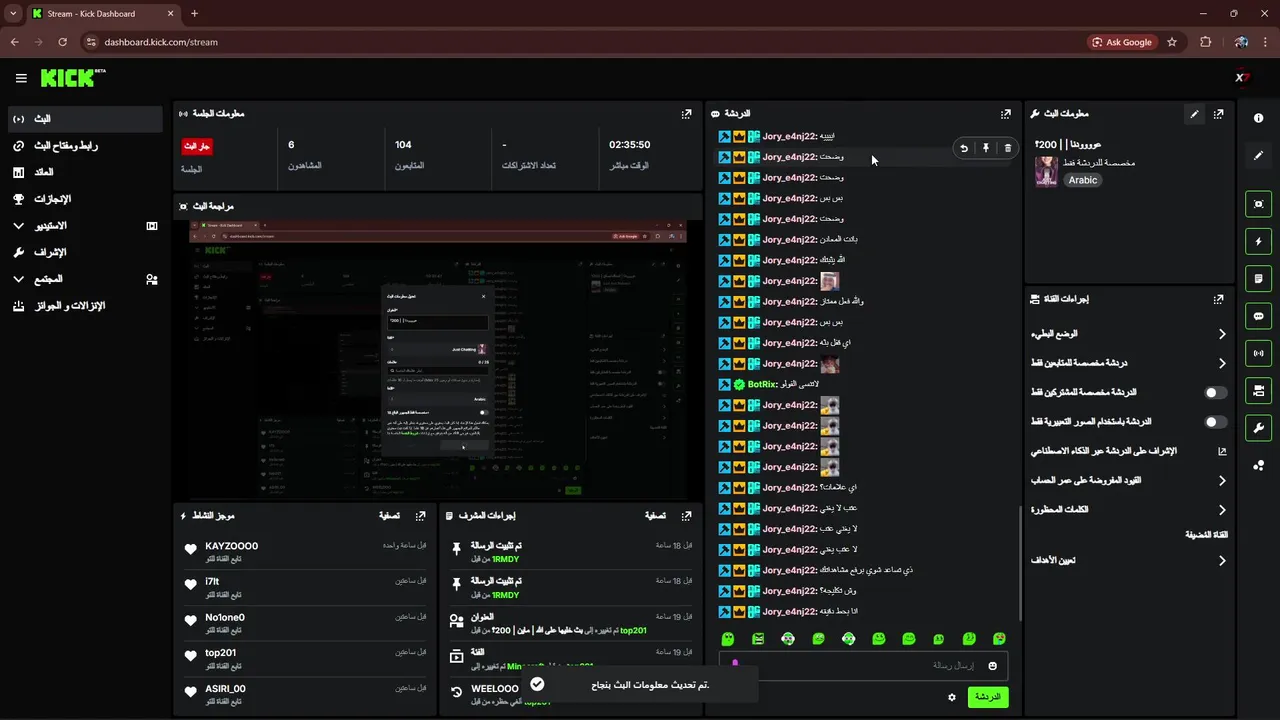
Task: Toggle the stream preview widget icon in right rail
Action: [1258, 204]
